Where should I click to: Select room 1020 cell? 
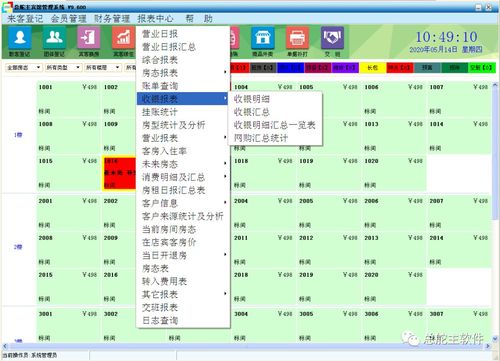[x=394, y=173]
